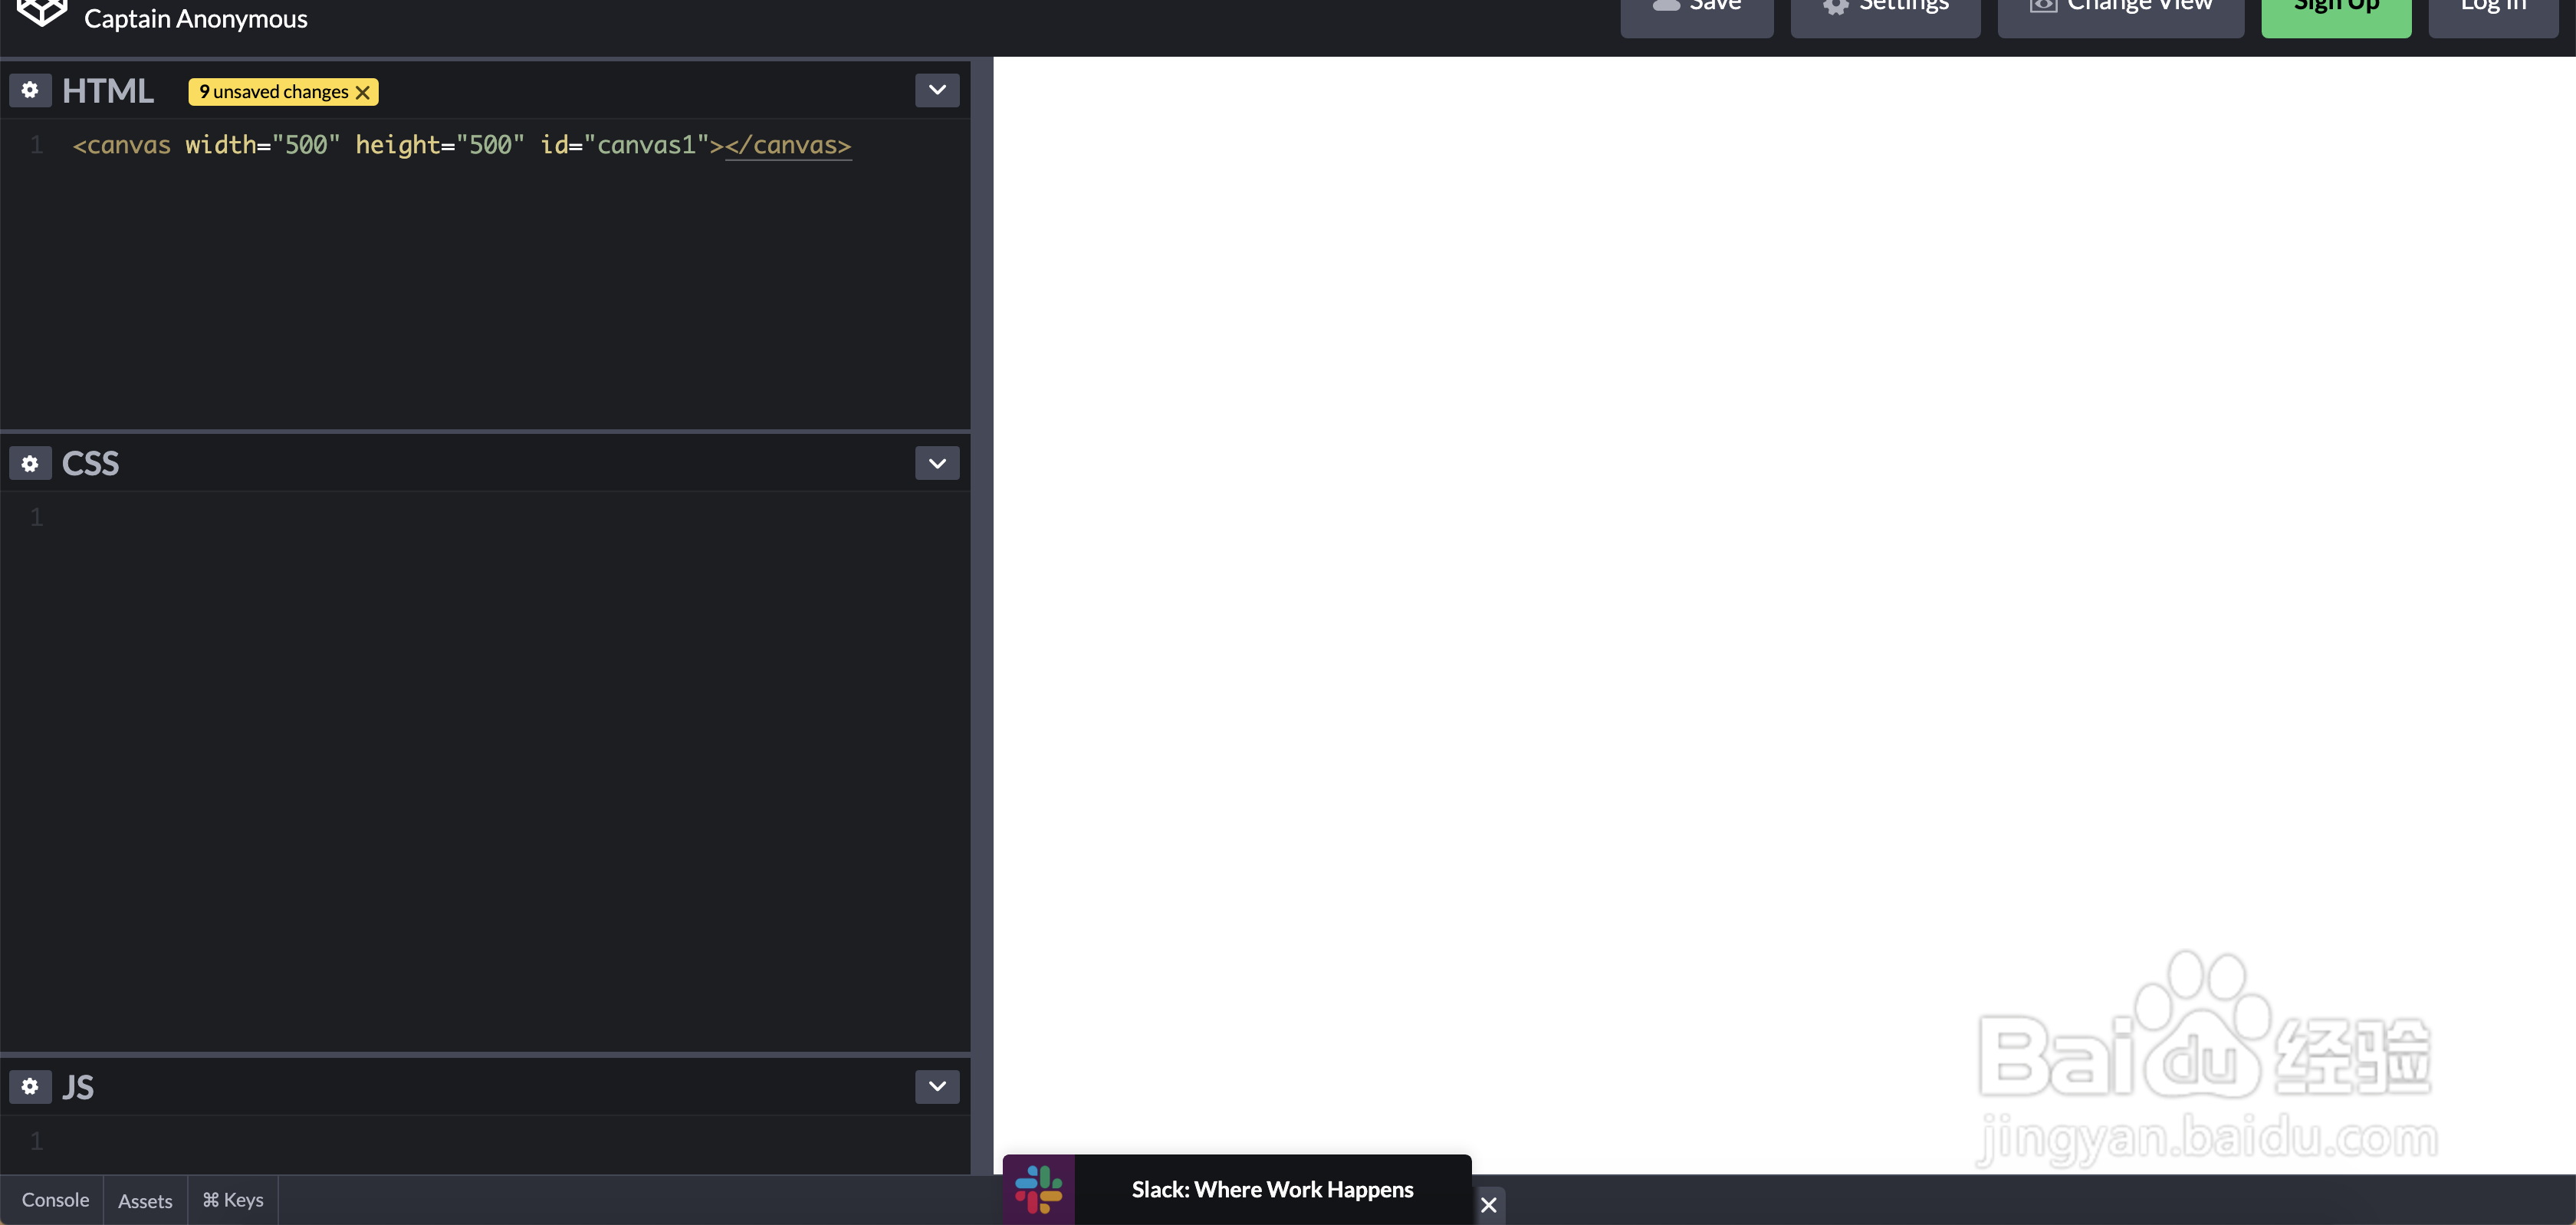The width and height of the screenshot is (2576, 1225).
Task: Click the Console tab at the bottom
Action: click(x=56, y=1200)
